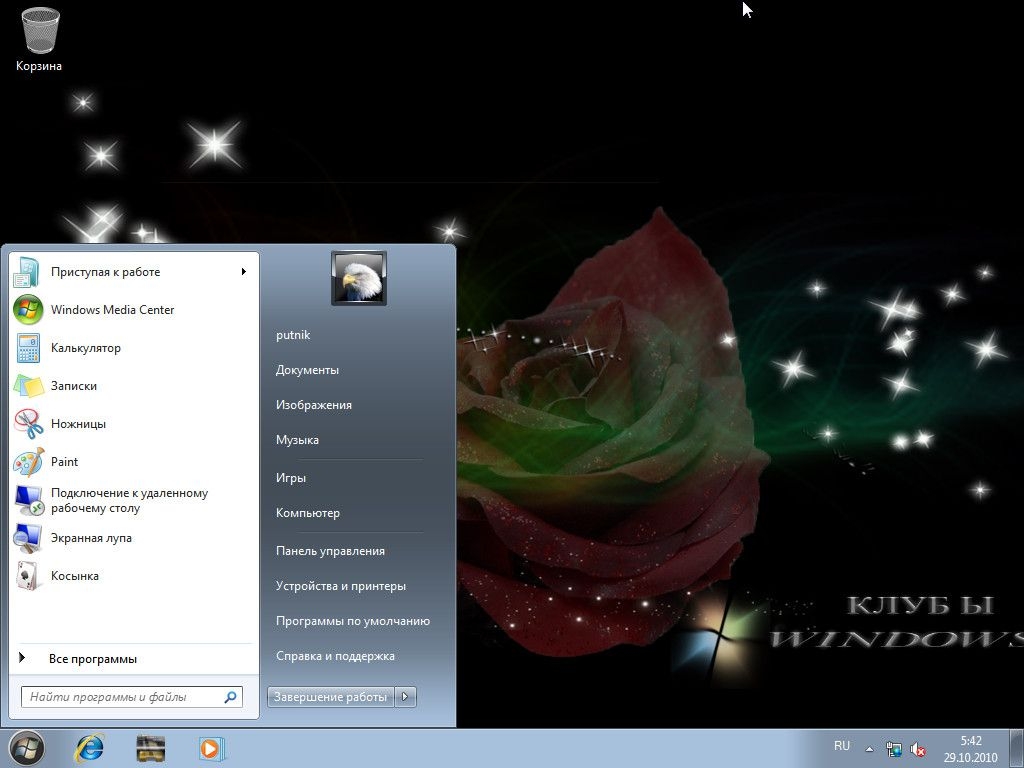Viewport: 1024px width, 768px height.
Task: Open Paint from the Start menu
Action: click(x=64, y=462)
